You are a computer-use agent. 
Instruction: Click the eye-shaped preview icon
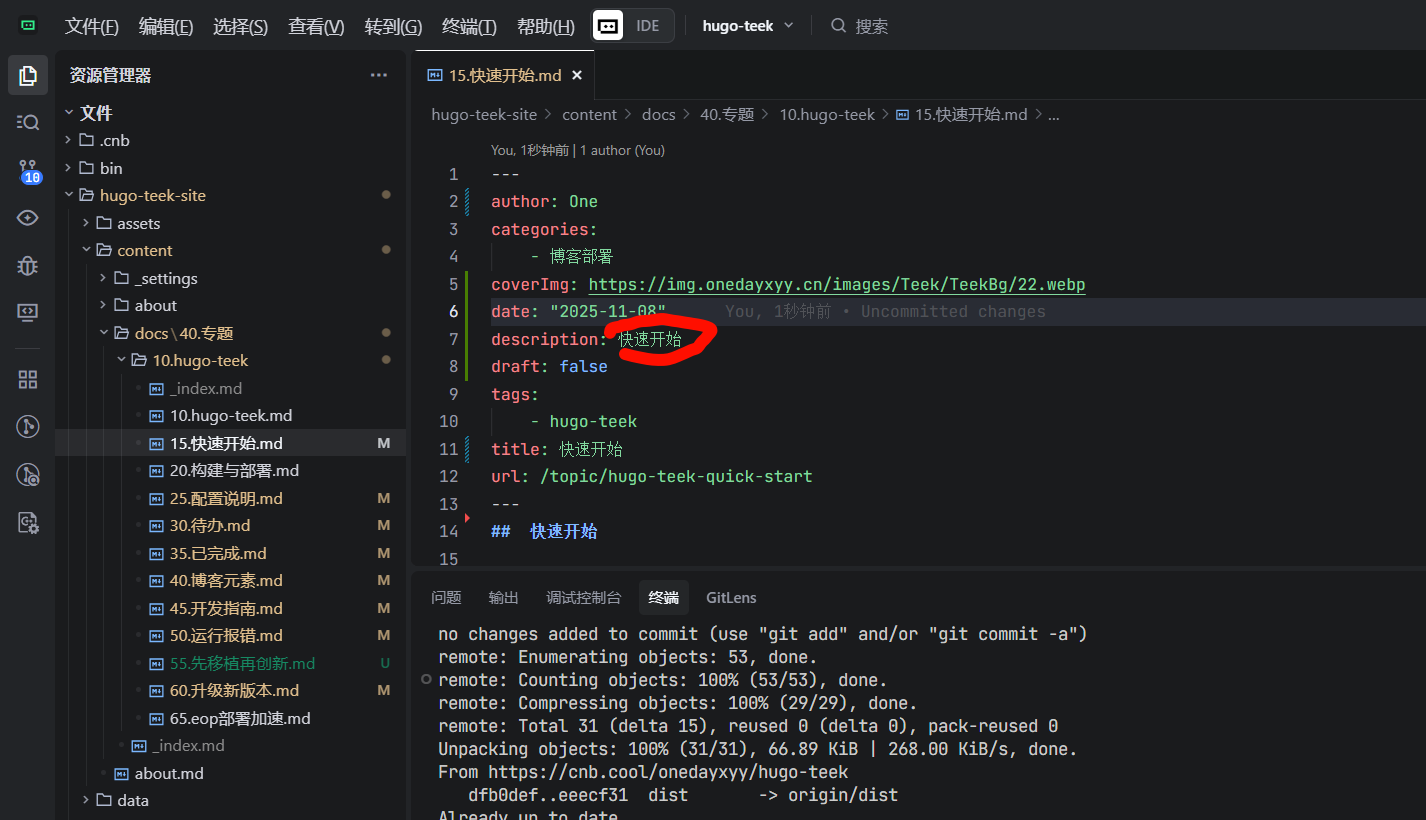(x=28, y=217)
